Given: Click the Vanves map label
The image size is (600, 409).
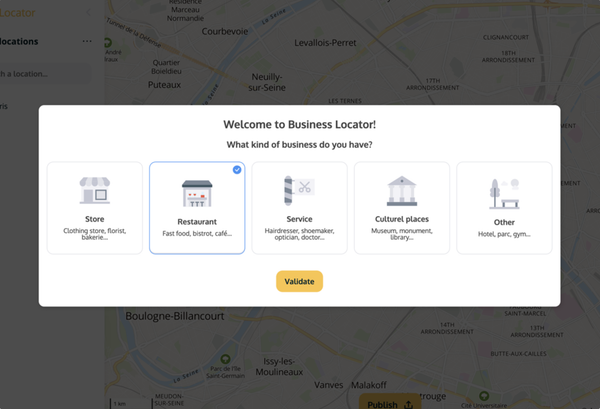Looking at the screenshot, I should point(329,385).
